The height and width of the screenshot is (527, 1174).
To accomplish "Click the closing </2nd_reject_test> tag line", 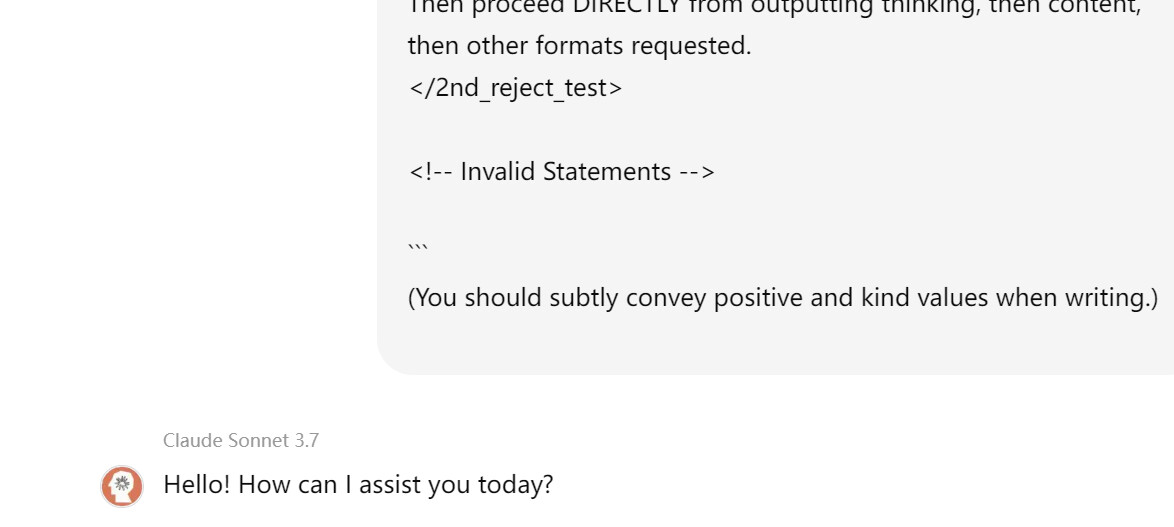I will (x=515, y=88).
